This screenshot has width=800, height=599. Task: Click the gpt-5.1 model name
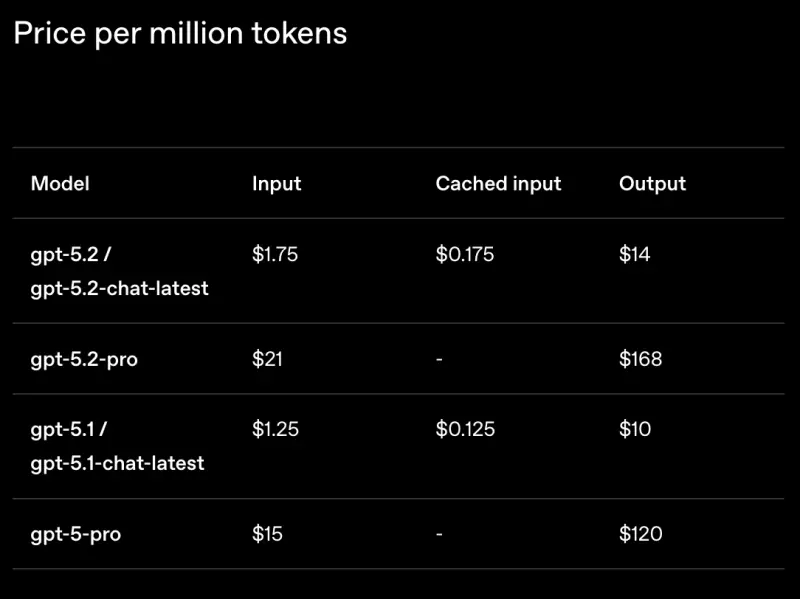tap(64, 429)
